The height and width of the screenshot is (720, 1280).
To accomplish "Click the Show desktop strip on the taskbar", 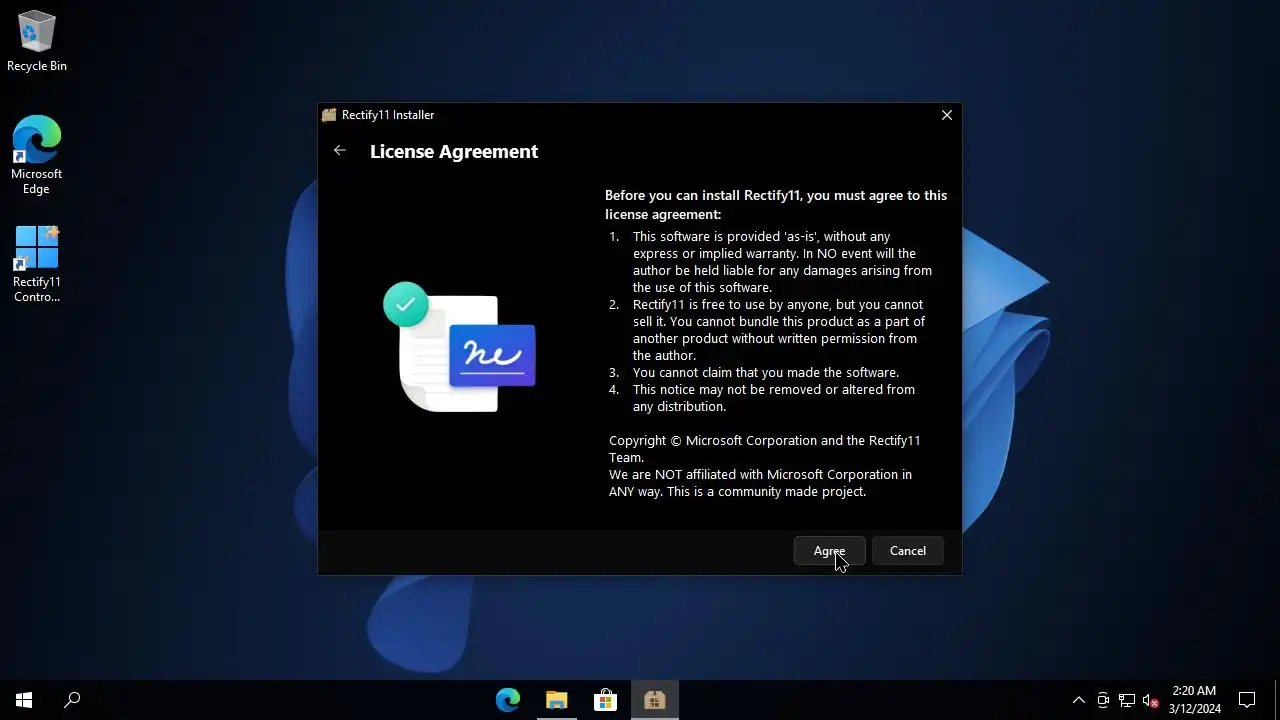I will pos(1277,700).
